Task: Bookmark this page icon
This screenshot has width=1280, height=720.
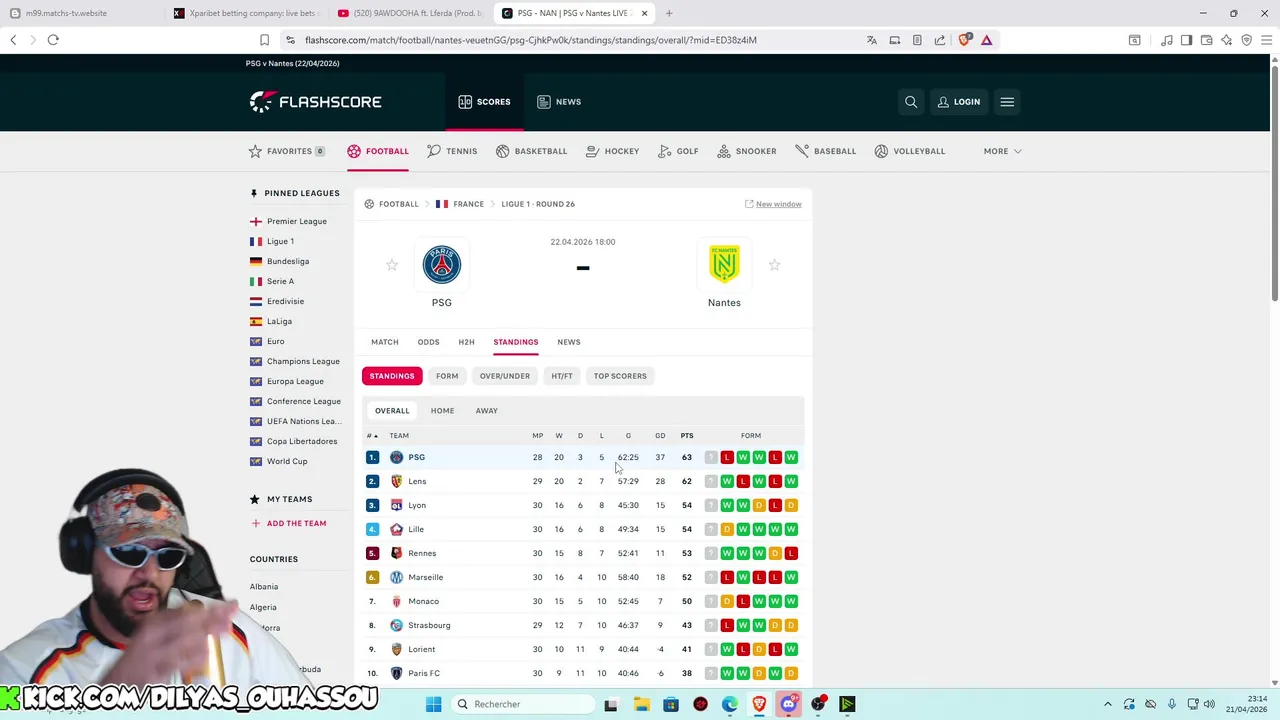Action: pos(264,40)
